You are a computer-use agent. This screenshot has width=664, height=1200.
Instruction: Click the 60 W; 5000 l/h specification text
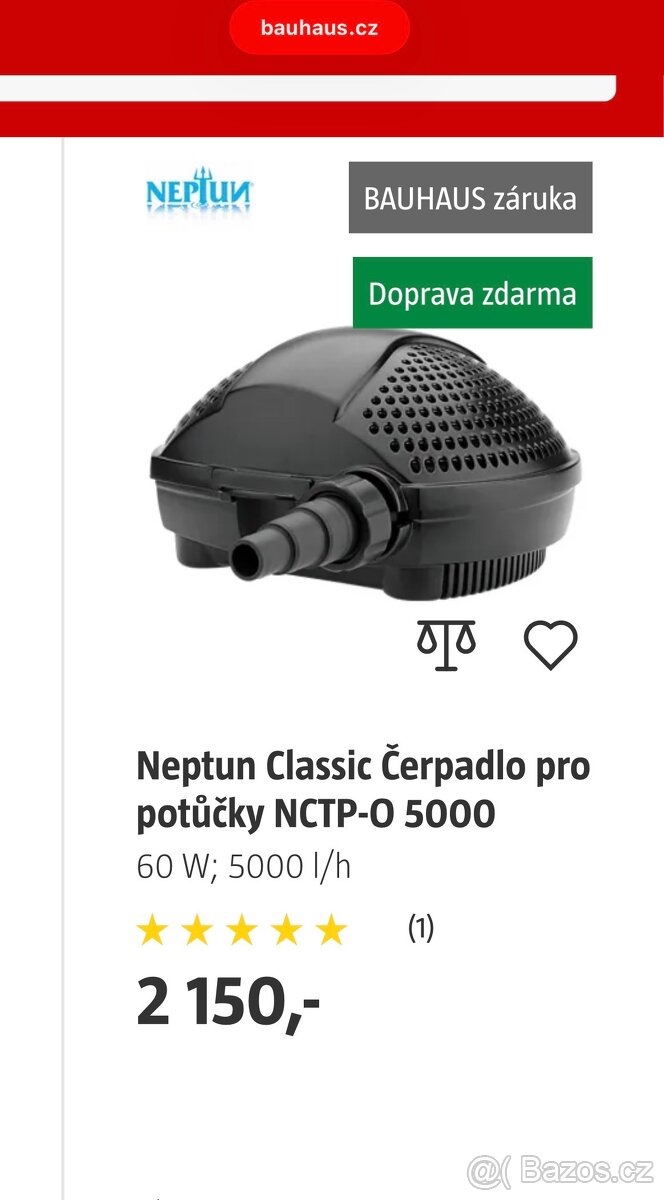244,867
